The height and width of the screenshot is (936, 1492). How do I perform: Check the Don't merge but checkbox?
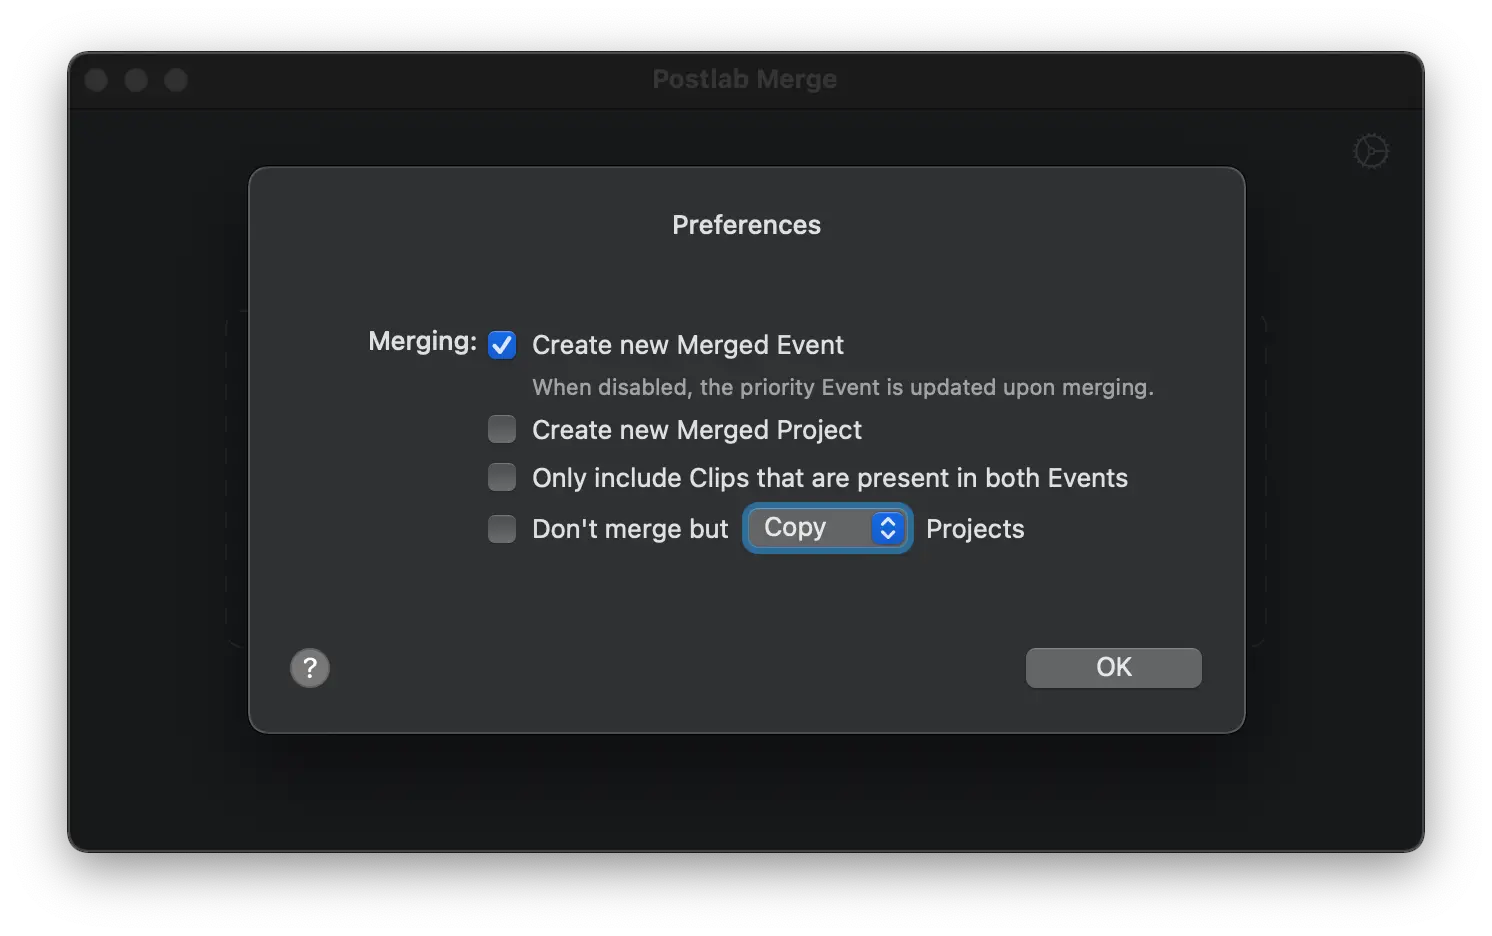pos(502,529)
